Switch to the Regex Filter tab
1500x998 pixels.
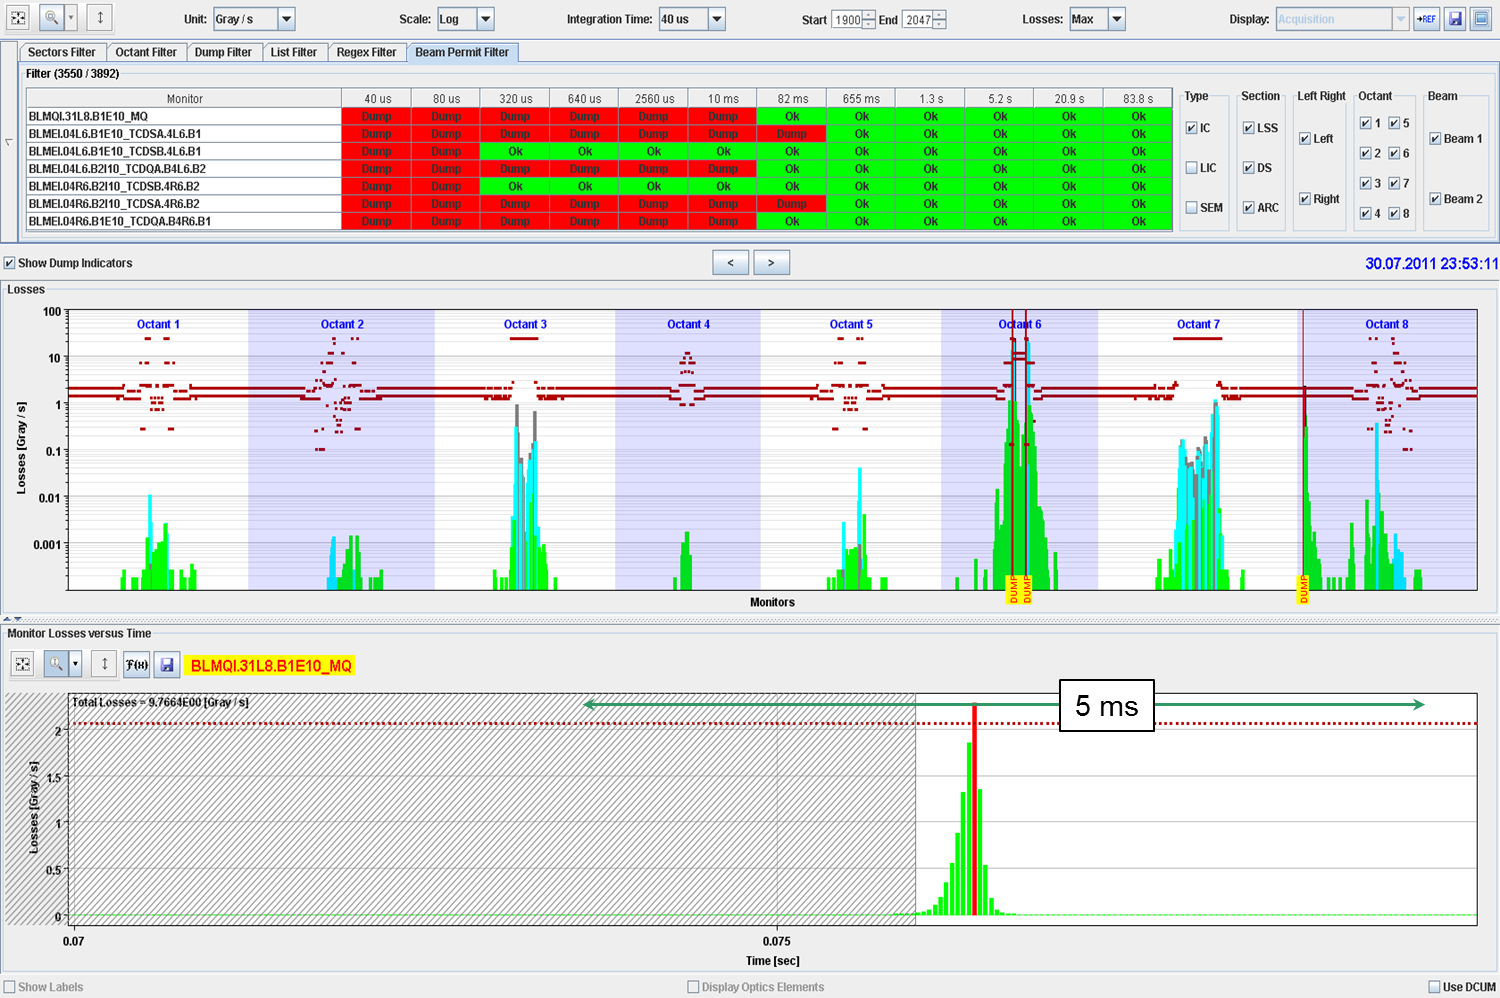coord(366,52)
